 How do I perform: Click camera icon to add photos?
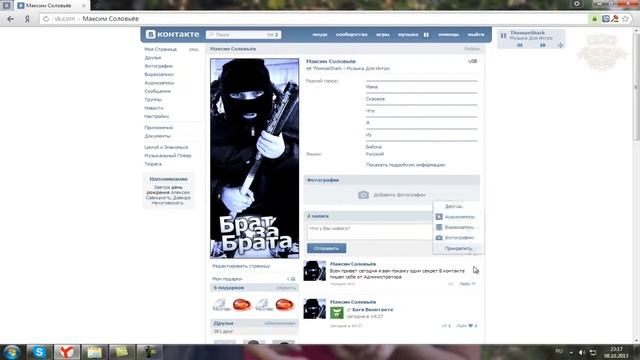pyautogui.click(x=363, y=195)
